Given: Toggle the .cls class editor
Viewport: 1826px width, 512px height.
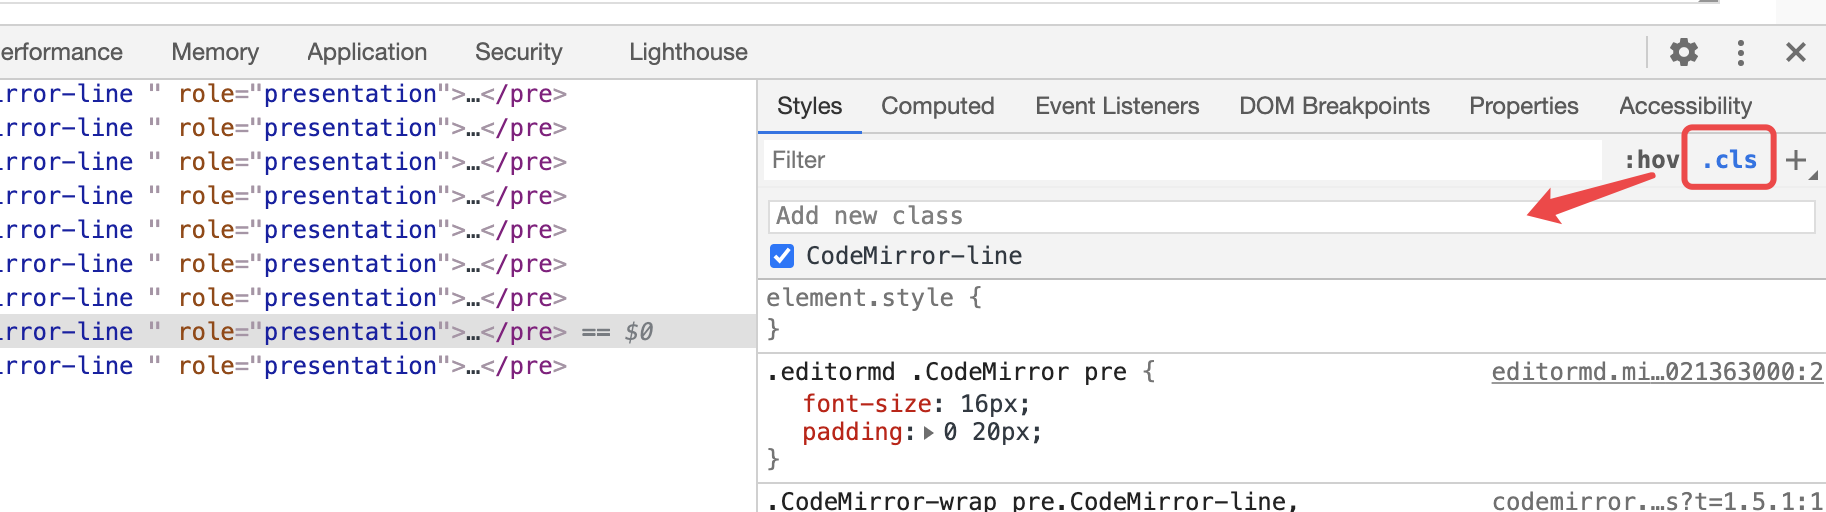Looking at the screenshot, I should tap(1729, 160).
